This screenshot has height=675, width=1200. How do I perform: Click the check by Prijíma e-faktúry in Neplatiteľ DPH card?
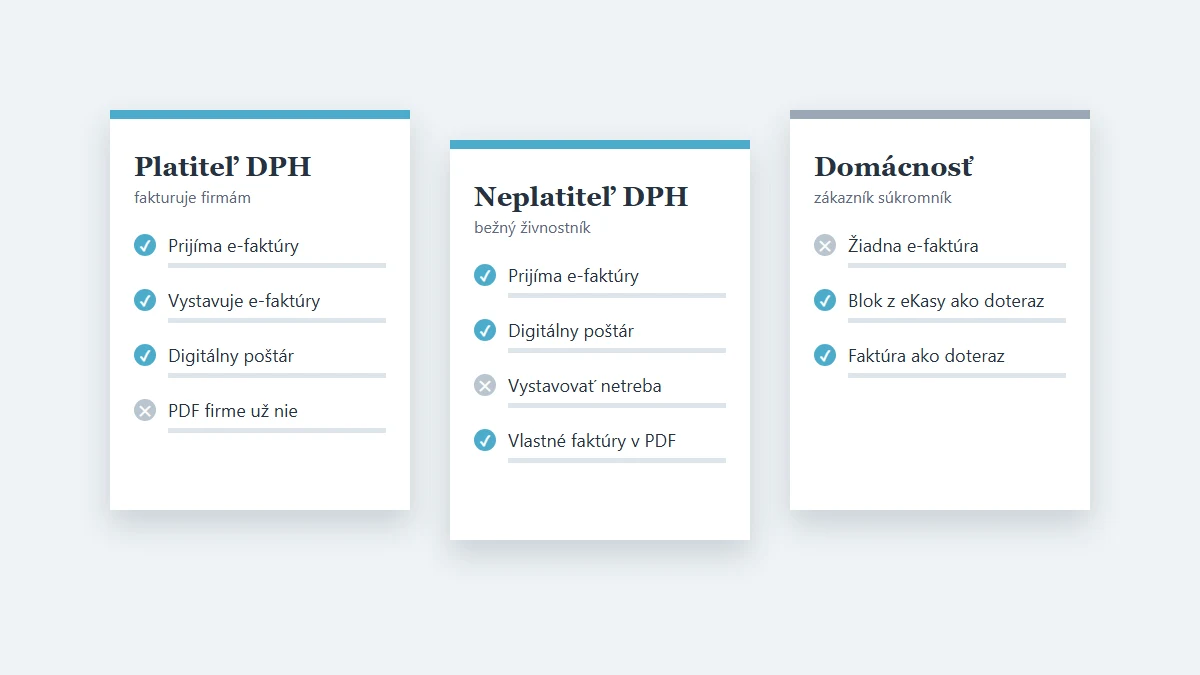[x=485, y=275]
